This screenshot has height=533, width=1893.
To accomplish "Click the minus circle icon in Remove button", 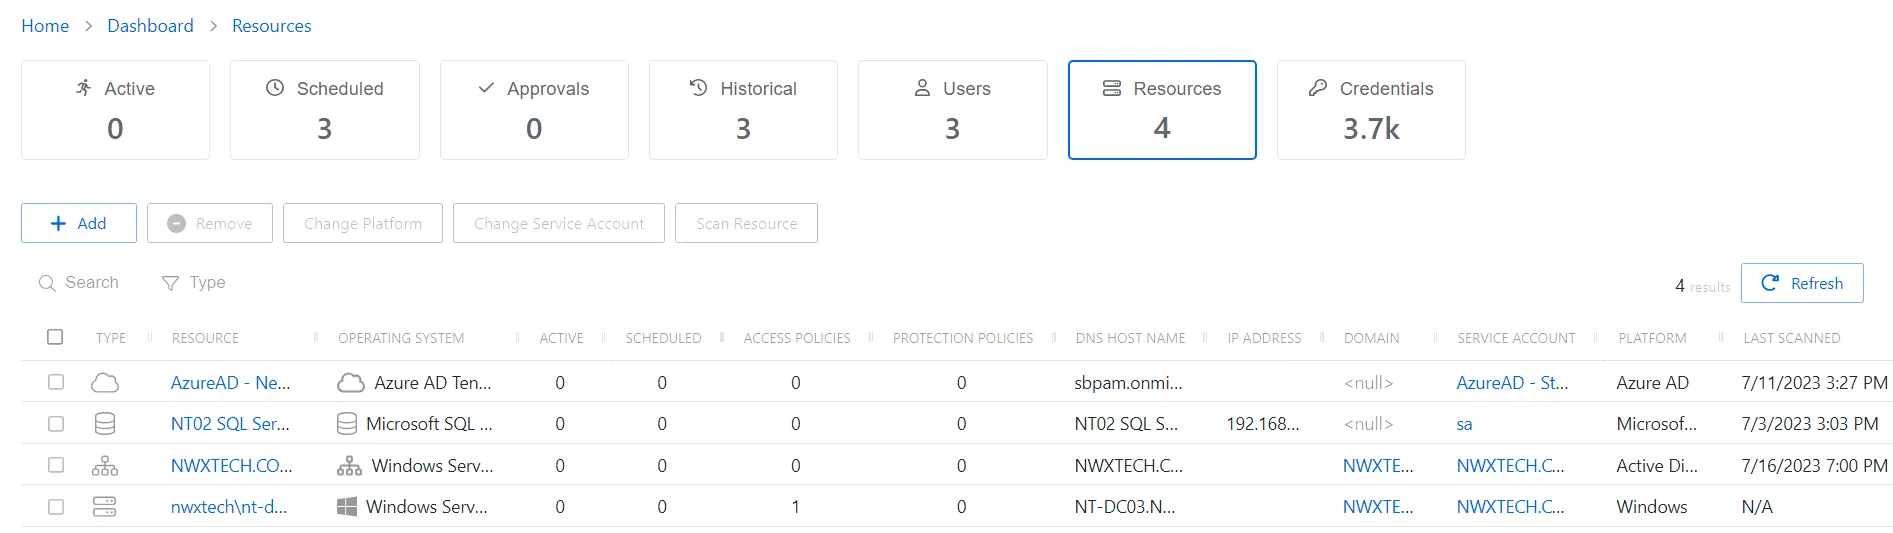I will 176,223.
